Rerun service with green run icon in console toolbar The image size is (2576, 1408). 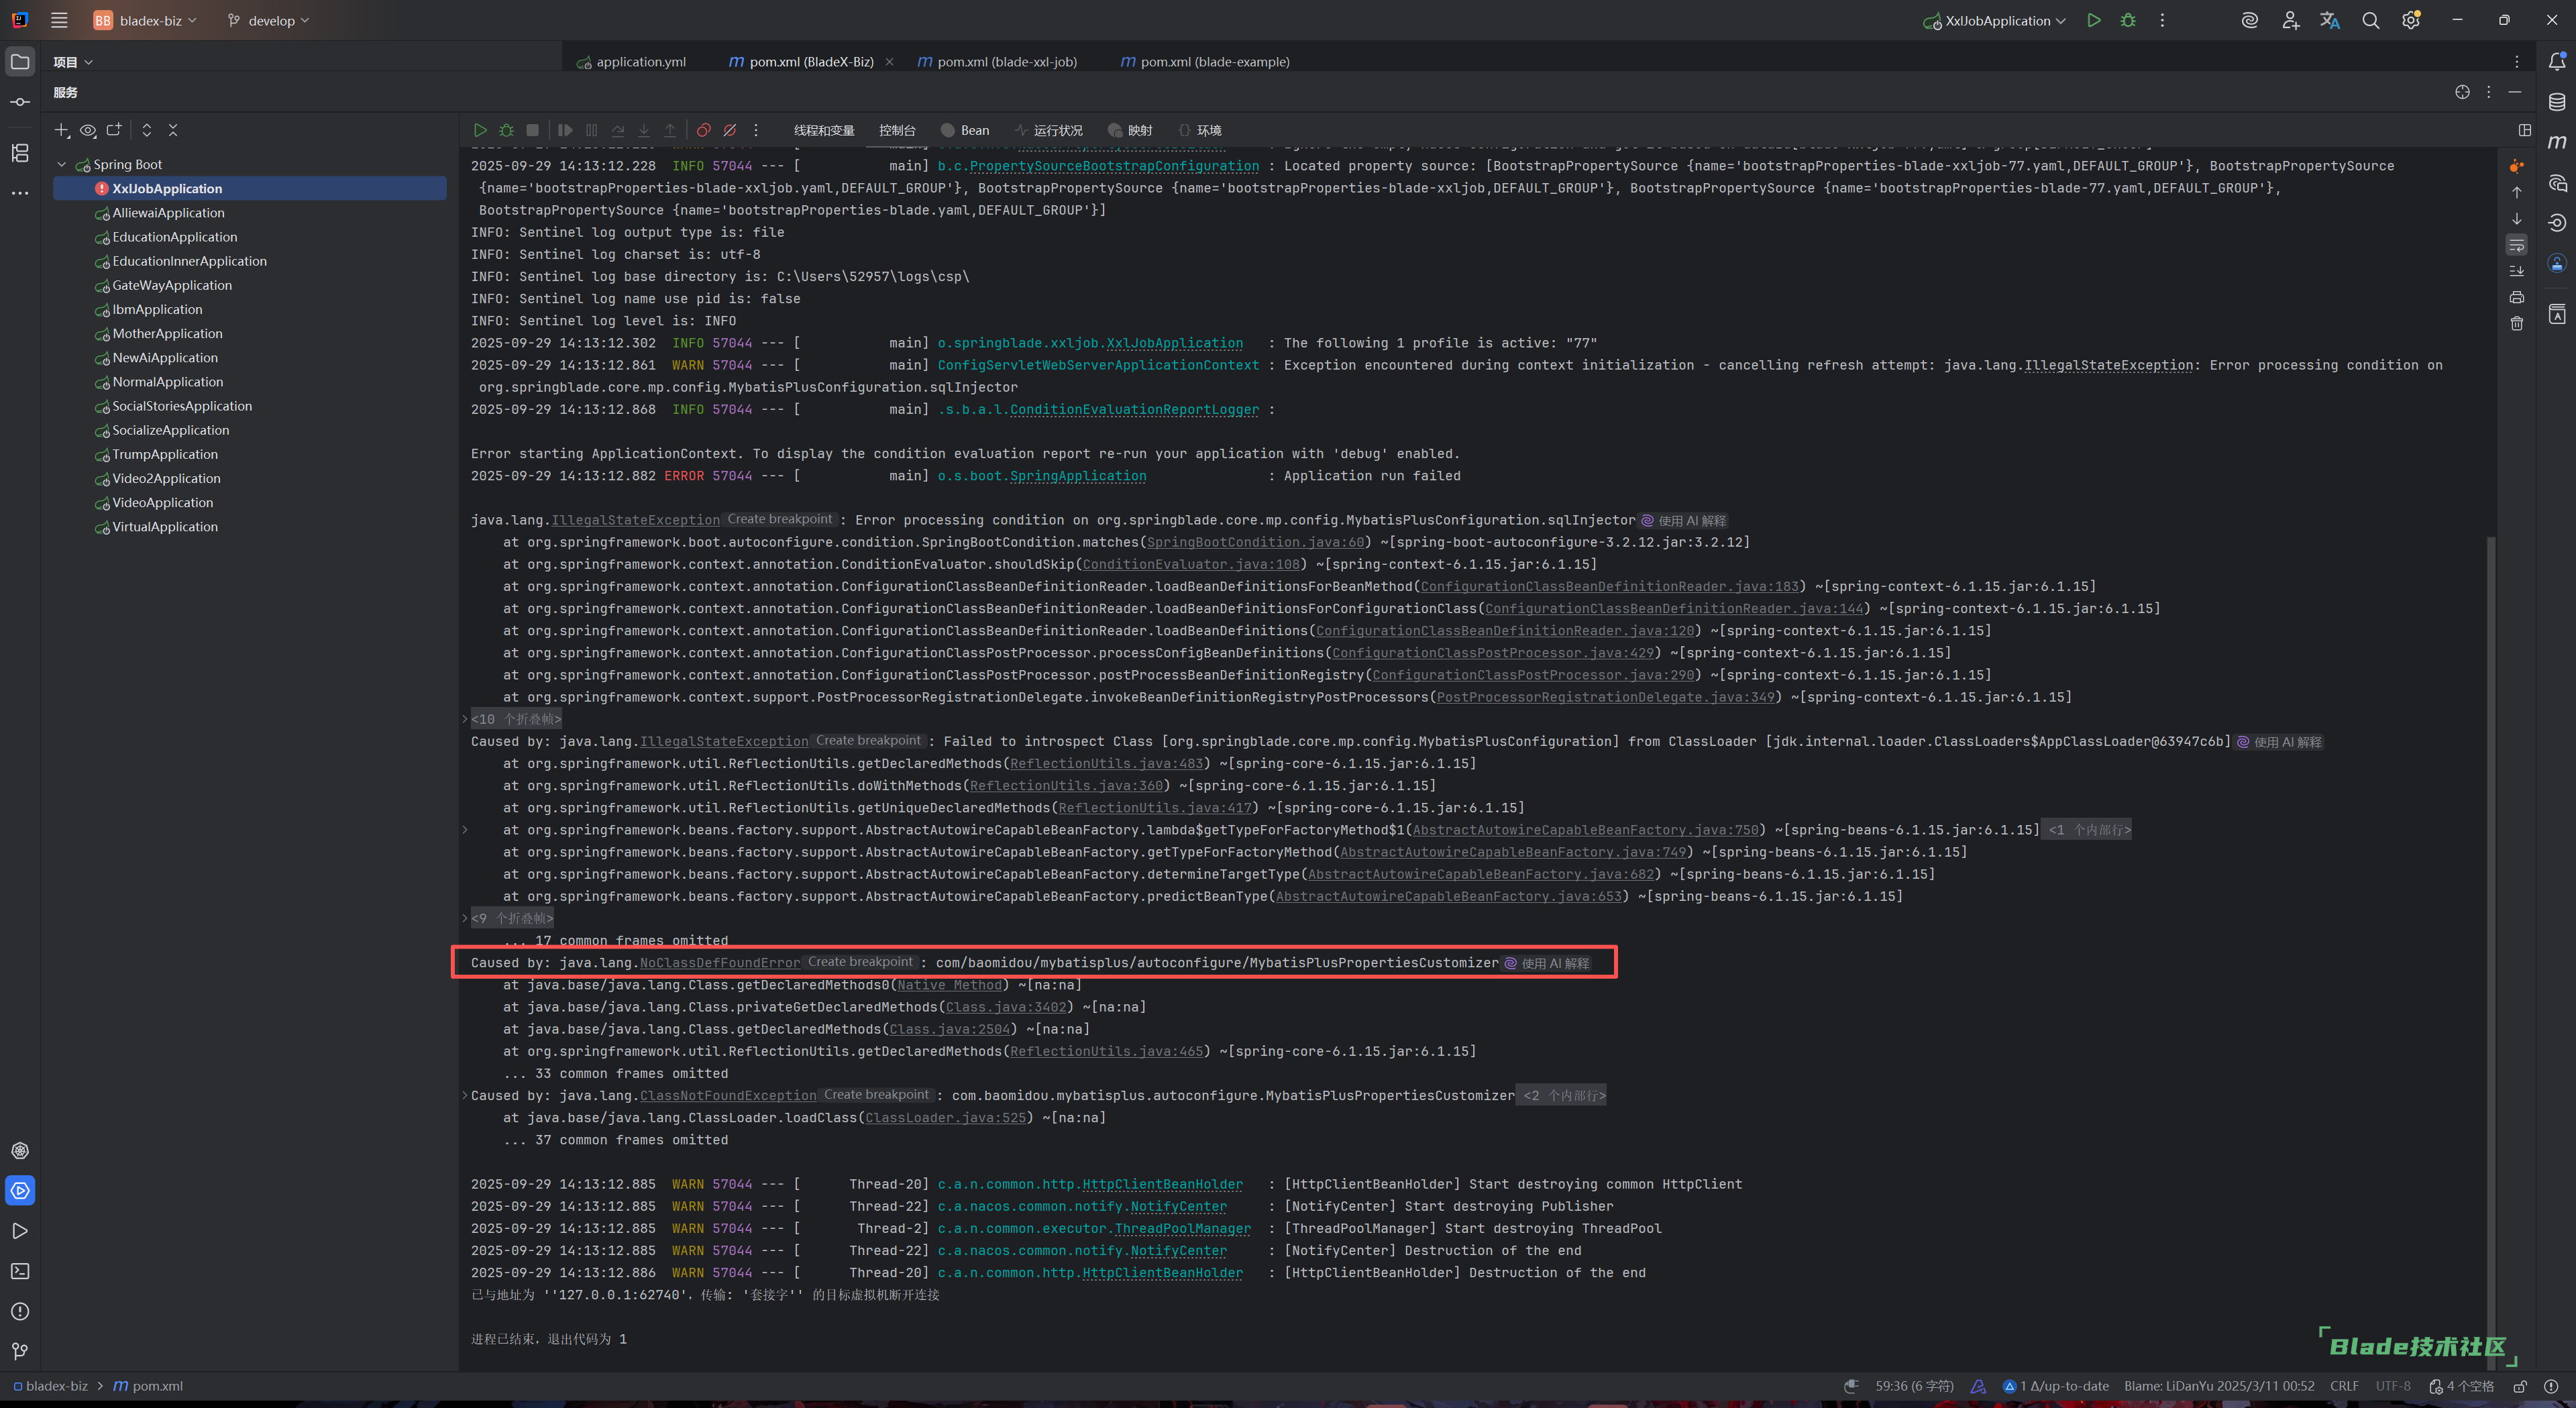480,130
